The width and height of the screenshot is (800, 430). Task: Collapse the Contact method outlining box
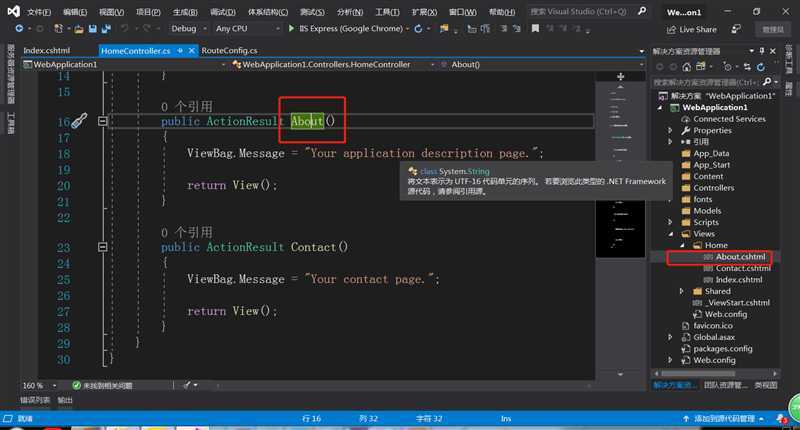(x=103, y=247)
